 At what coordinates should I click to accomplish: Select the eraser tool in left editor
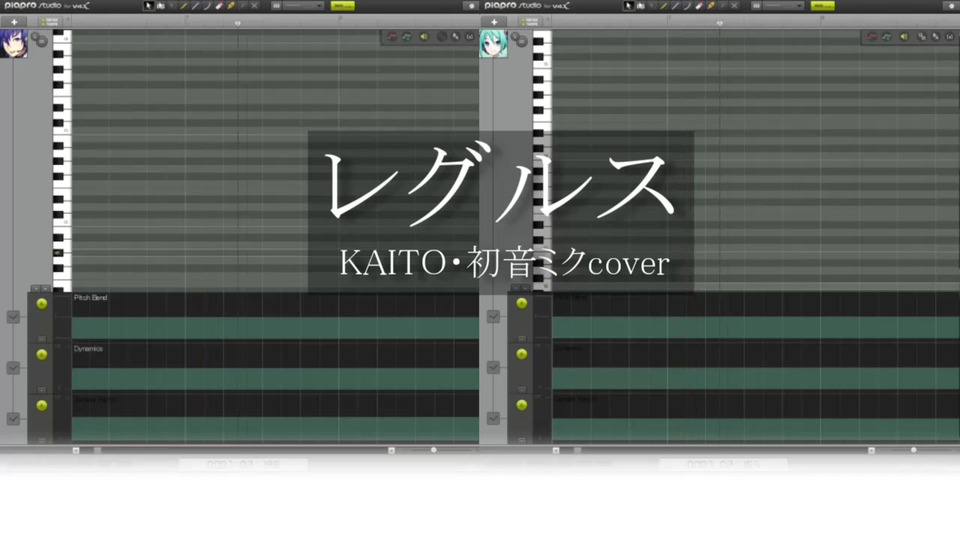click(219, 6)
